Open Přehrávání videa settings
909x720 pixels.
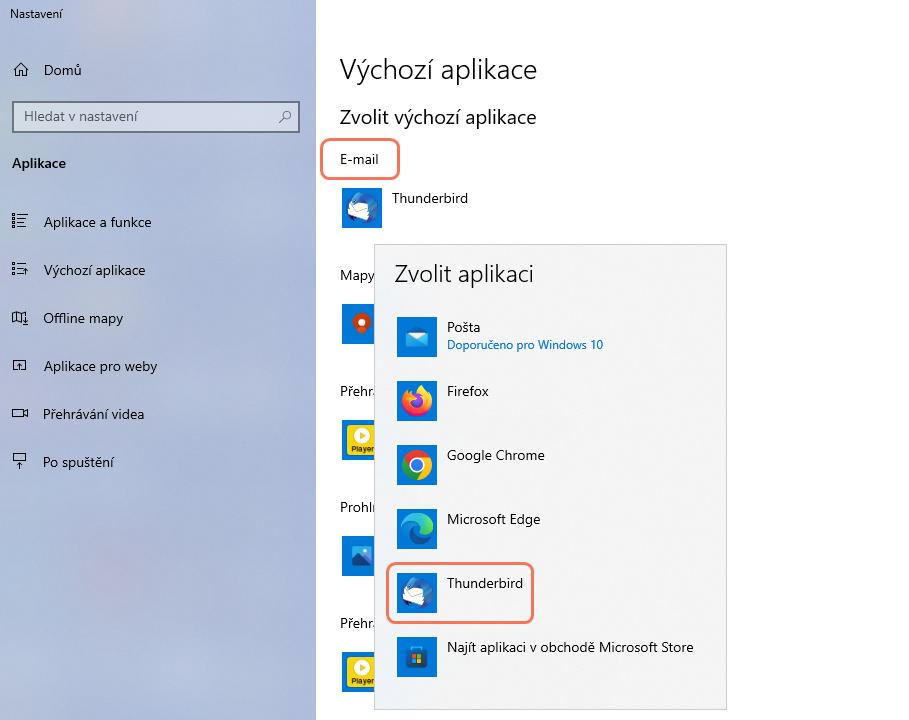(93, 414)
